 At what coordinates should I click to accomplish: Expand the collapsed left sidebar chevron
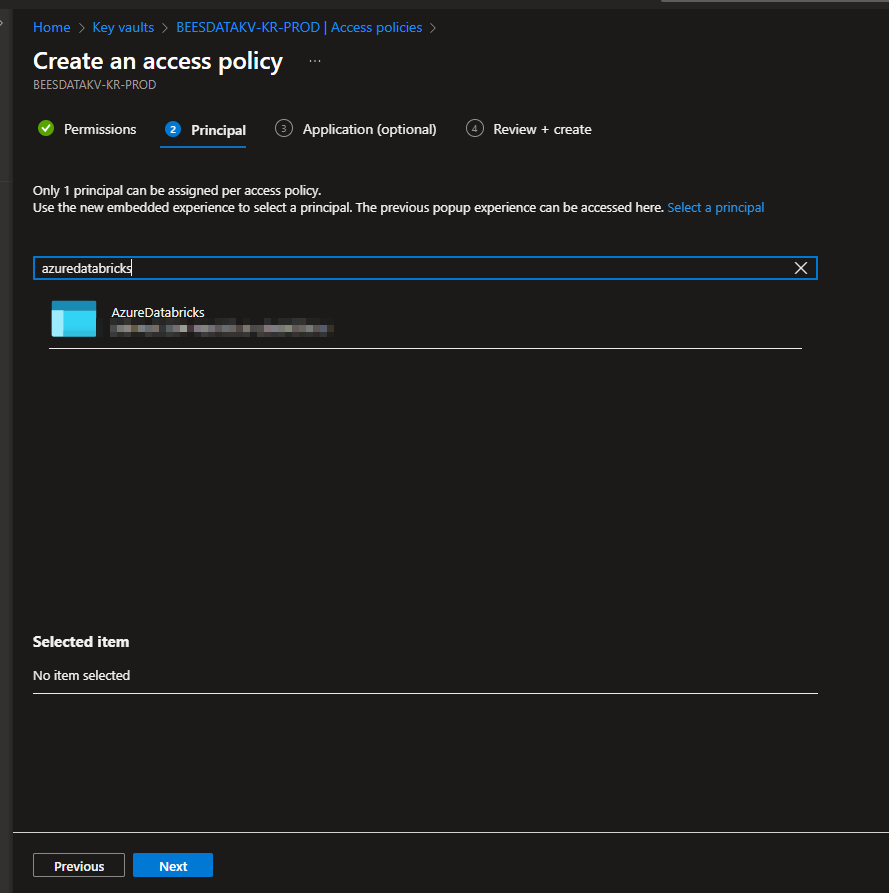pyautogui.click(x=2, y=23)
